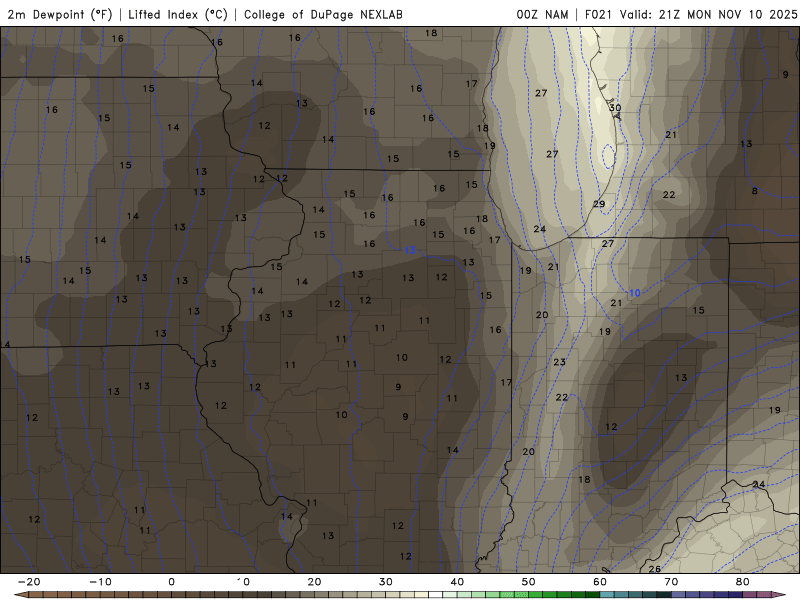Screen dimensions: 800x600
Task: Select the map dewpoint value 26 at bottom edge
Action: (x=655, y=569)
